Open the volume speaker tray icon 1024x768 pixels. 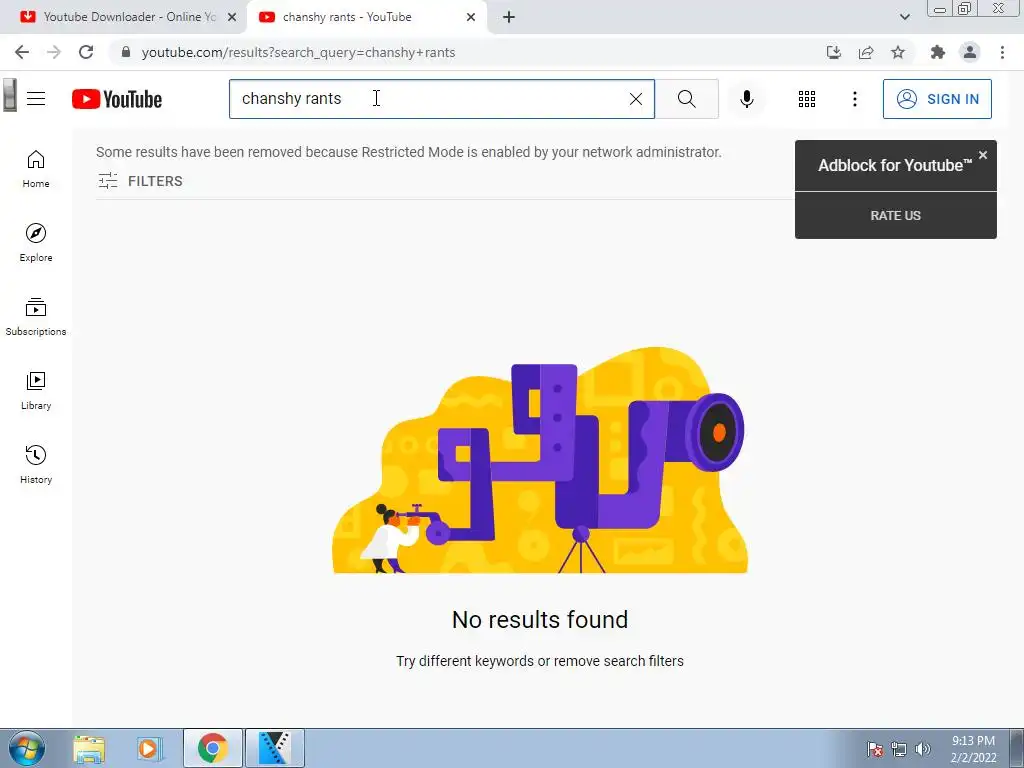tap(923, 749)
